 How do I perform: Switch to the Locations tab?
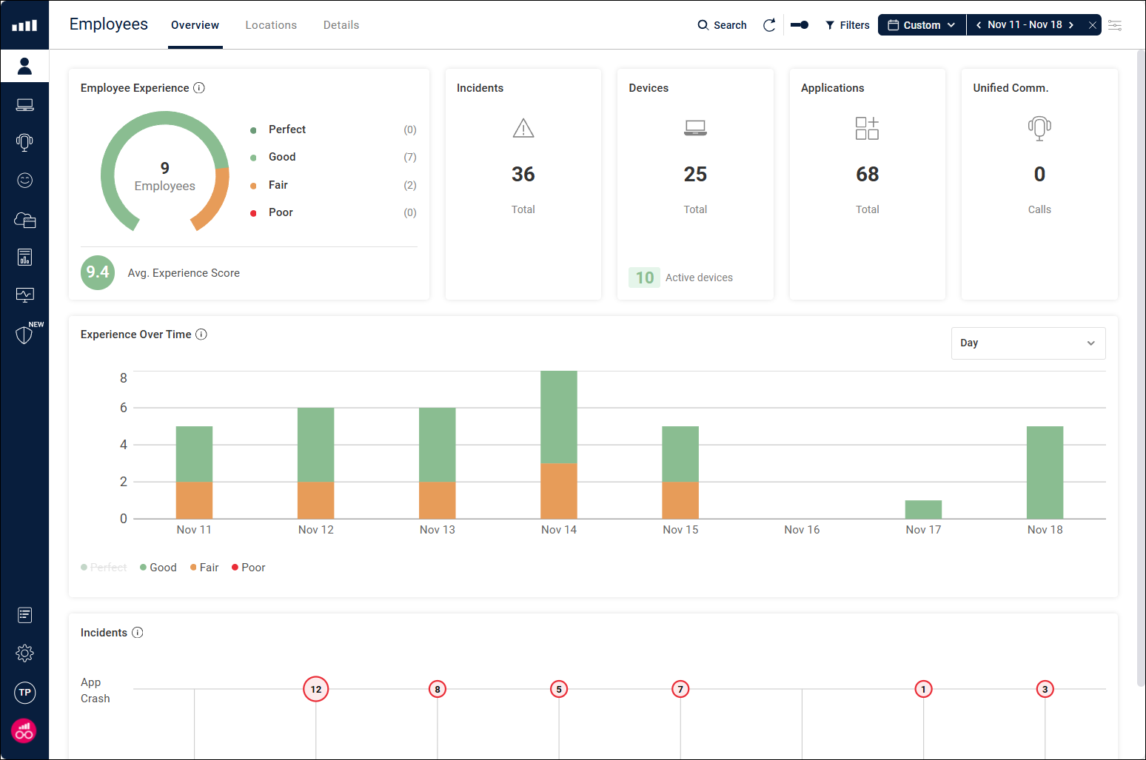click(x=270, y=25)
